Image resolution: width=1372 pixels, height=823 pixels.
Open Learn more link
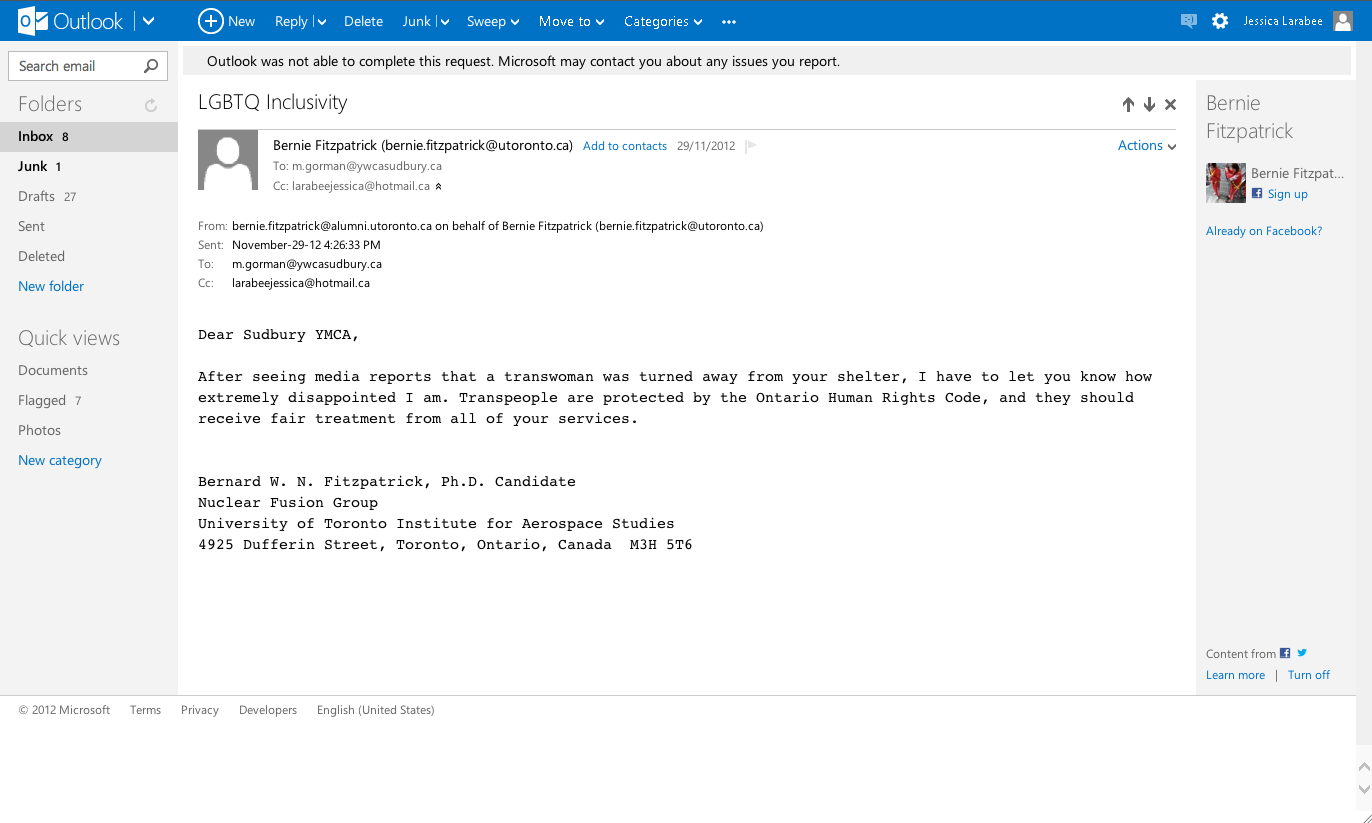(x=1235, y=675)
